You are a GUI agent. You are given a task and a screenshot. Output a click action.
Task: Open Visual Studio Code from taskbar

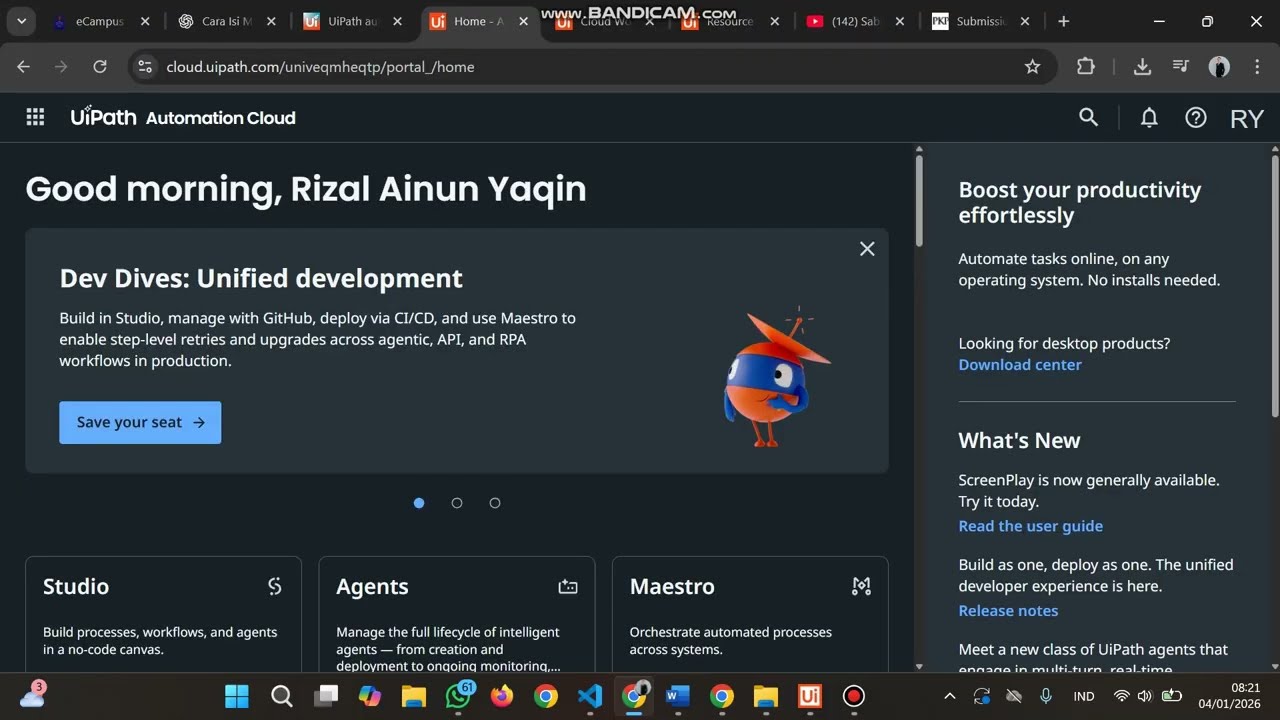[x=590, y=696]
